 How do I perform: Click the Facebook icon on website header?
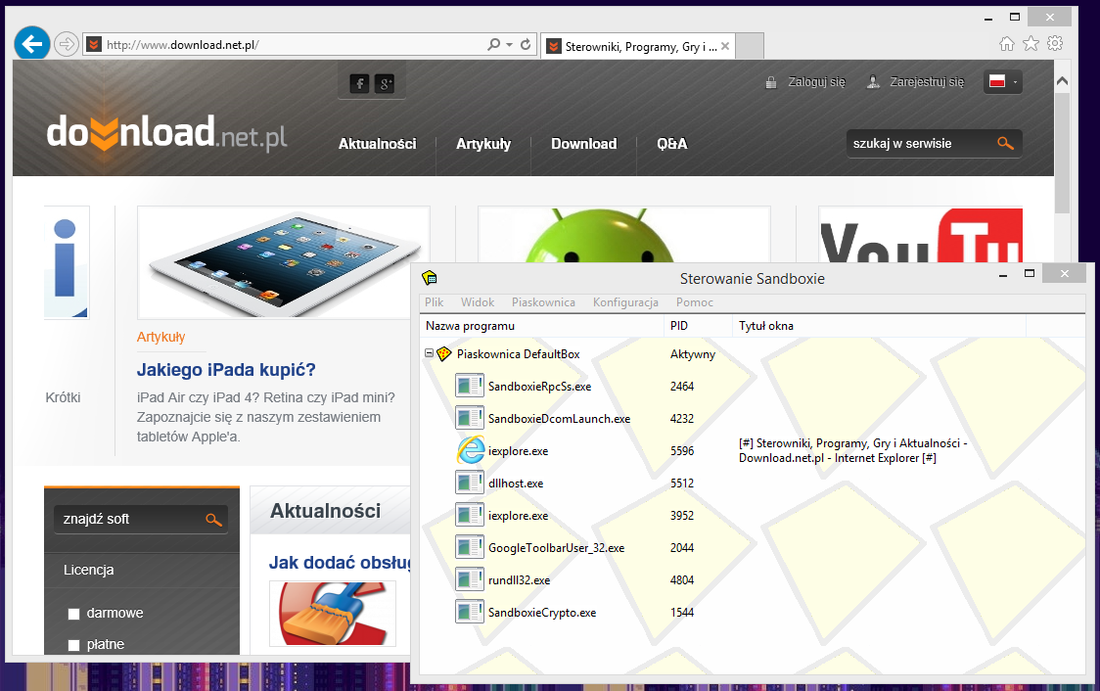[359, 84]
